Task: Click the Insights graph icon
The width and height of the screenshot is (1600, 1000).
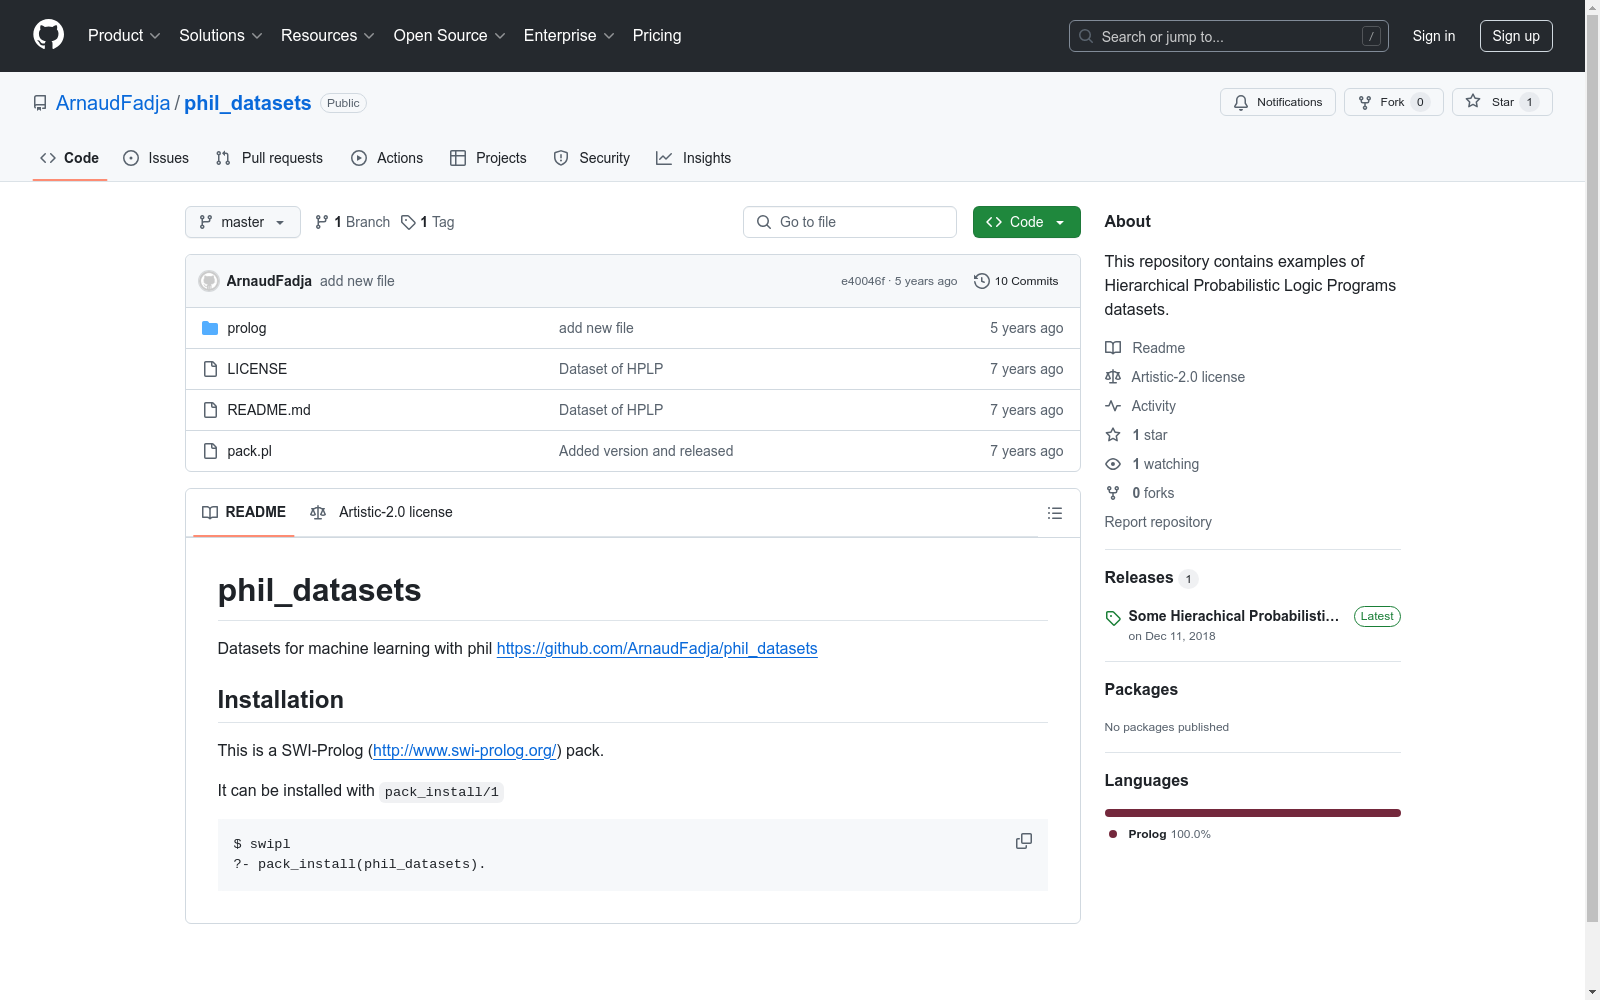Action: [x=664, y=158]
